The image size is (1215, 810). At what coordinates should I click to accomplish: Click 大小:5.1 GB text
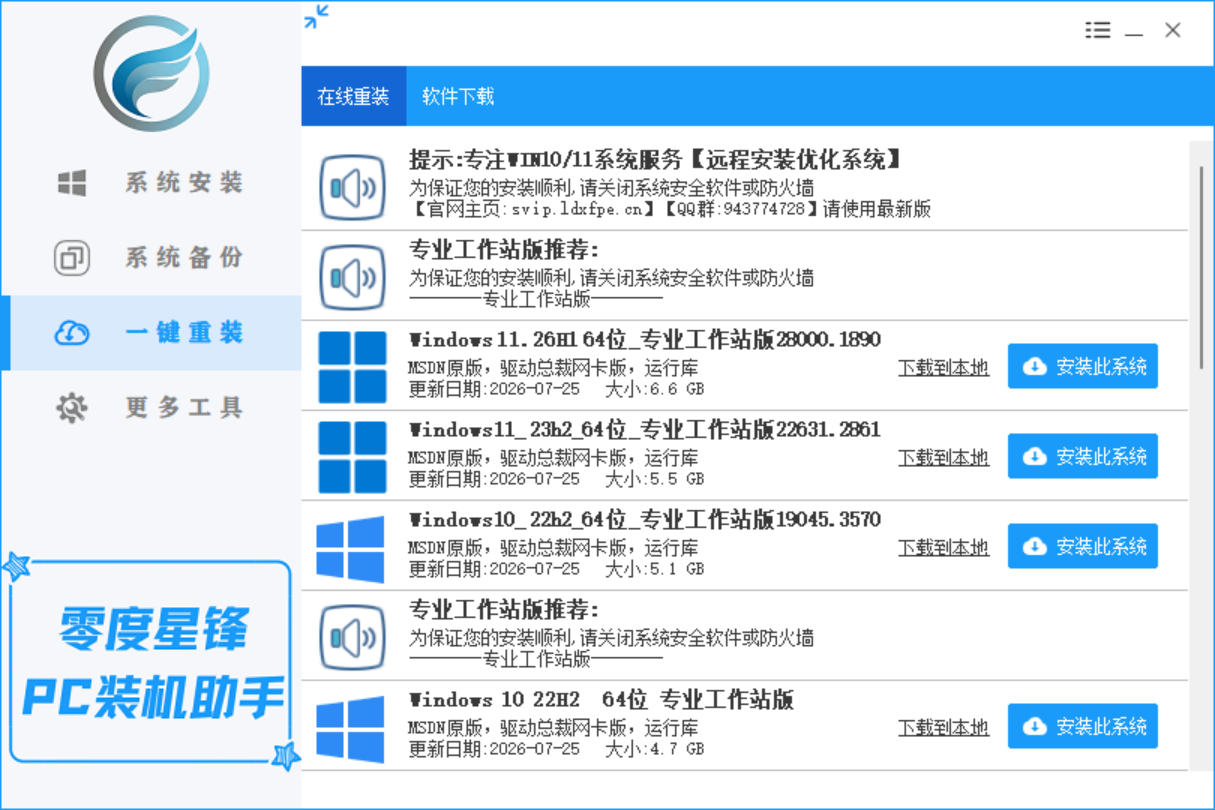pyautogui.click(x=654, y=569)
